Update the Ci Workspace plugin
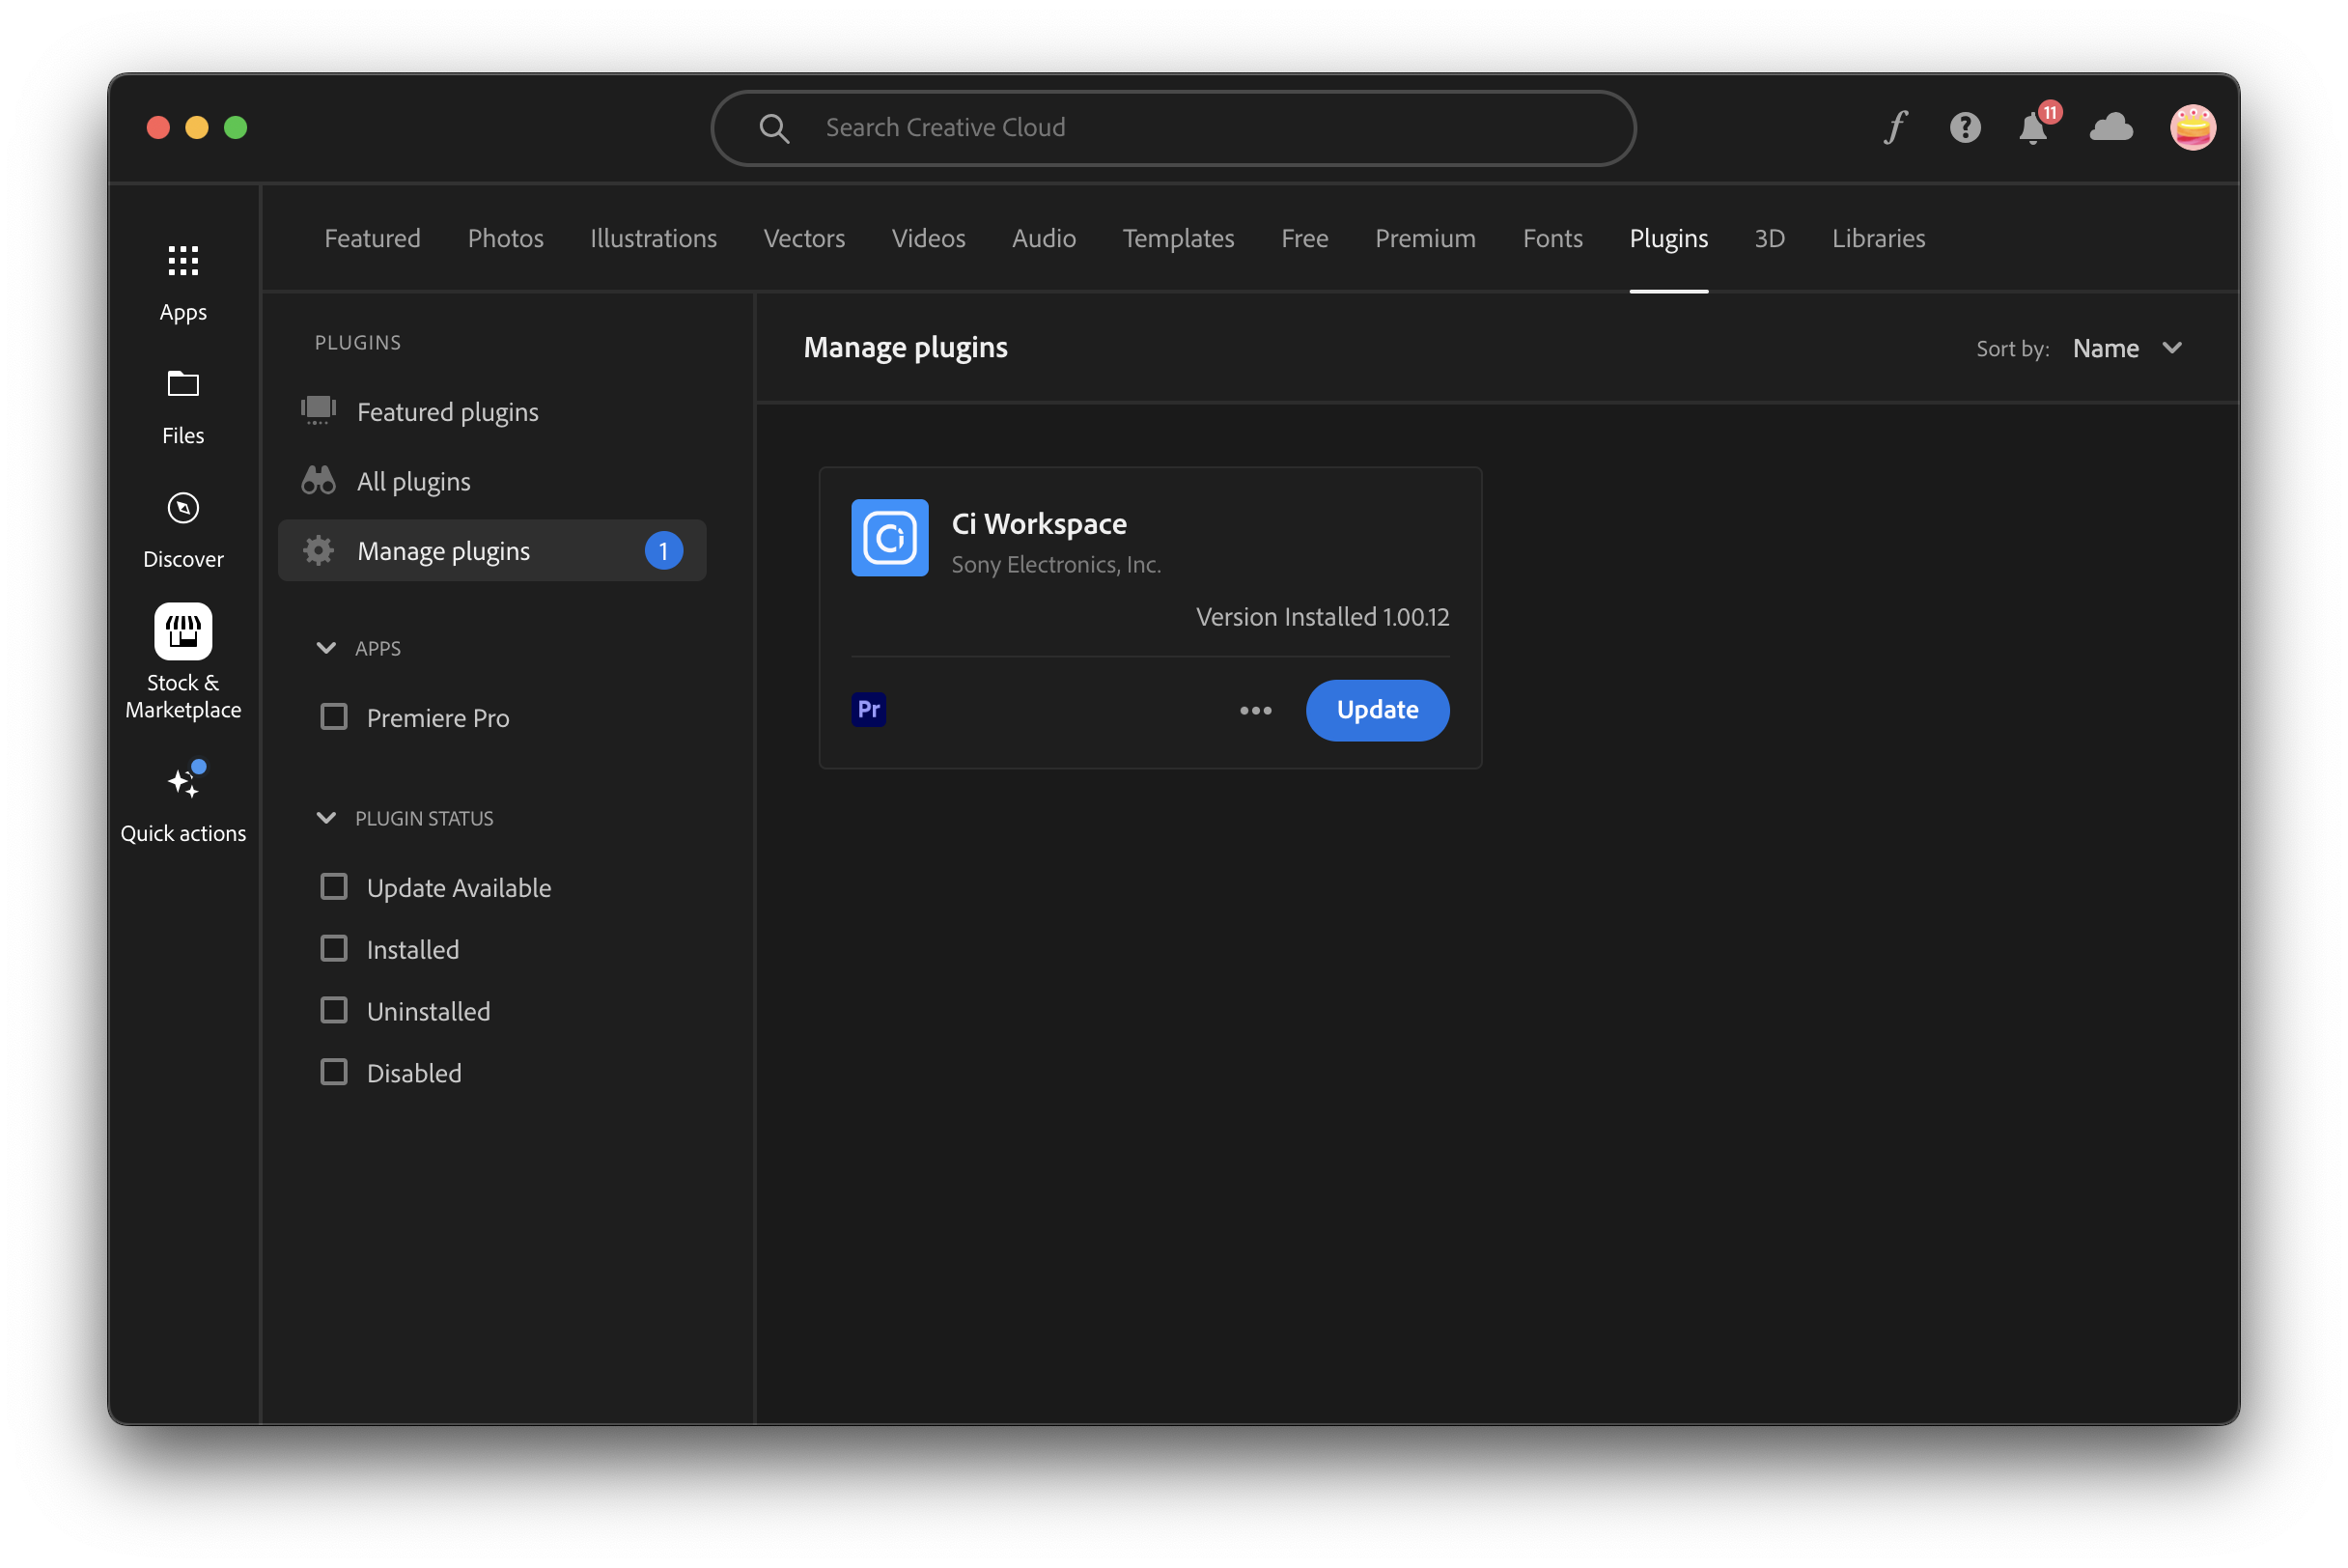 (x=1377, y=710)
